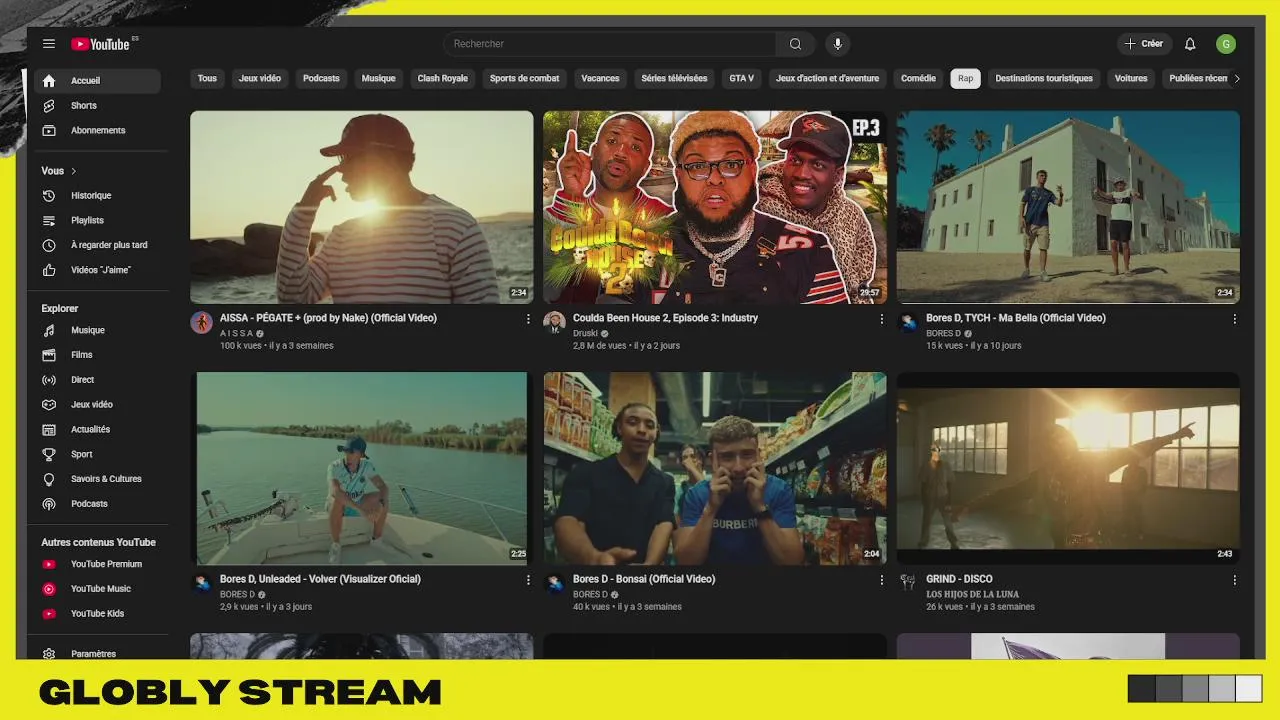This screenshot has height=720, width=1280.
Task: Play the AISSA - PÉGATE thumbnail
Action: pyautogui.click(x=362, y=207)
